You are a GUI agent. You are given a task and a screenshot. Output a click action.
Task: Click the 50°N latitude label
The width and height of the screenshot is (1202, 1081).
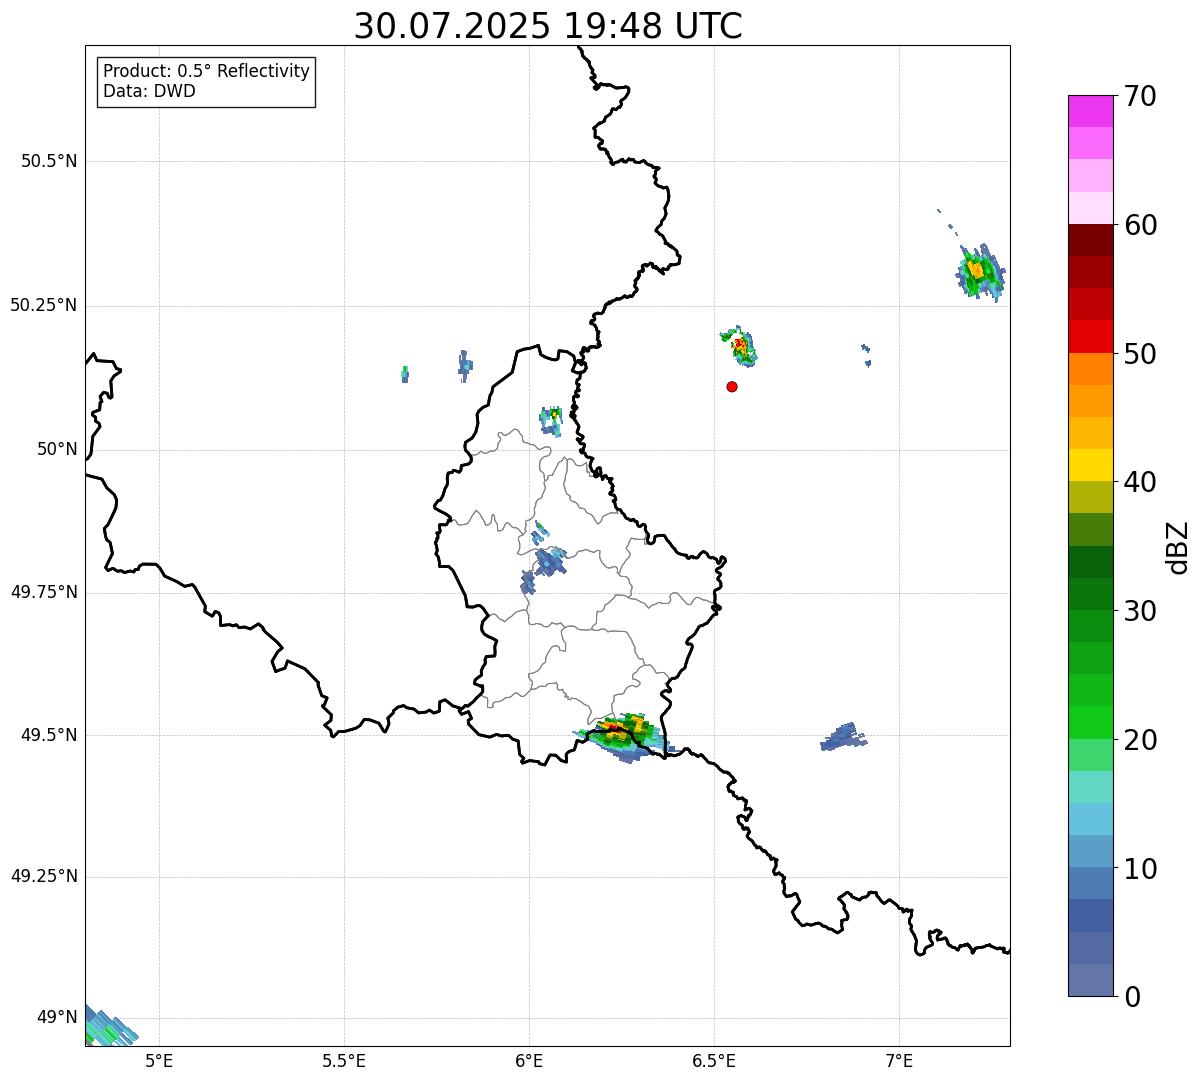tap(57, 449)
